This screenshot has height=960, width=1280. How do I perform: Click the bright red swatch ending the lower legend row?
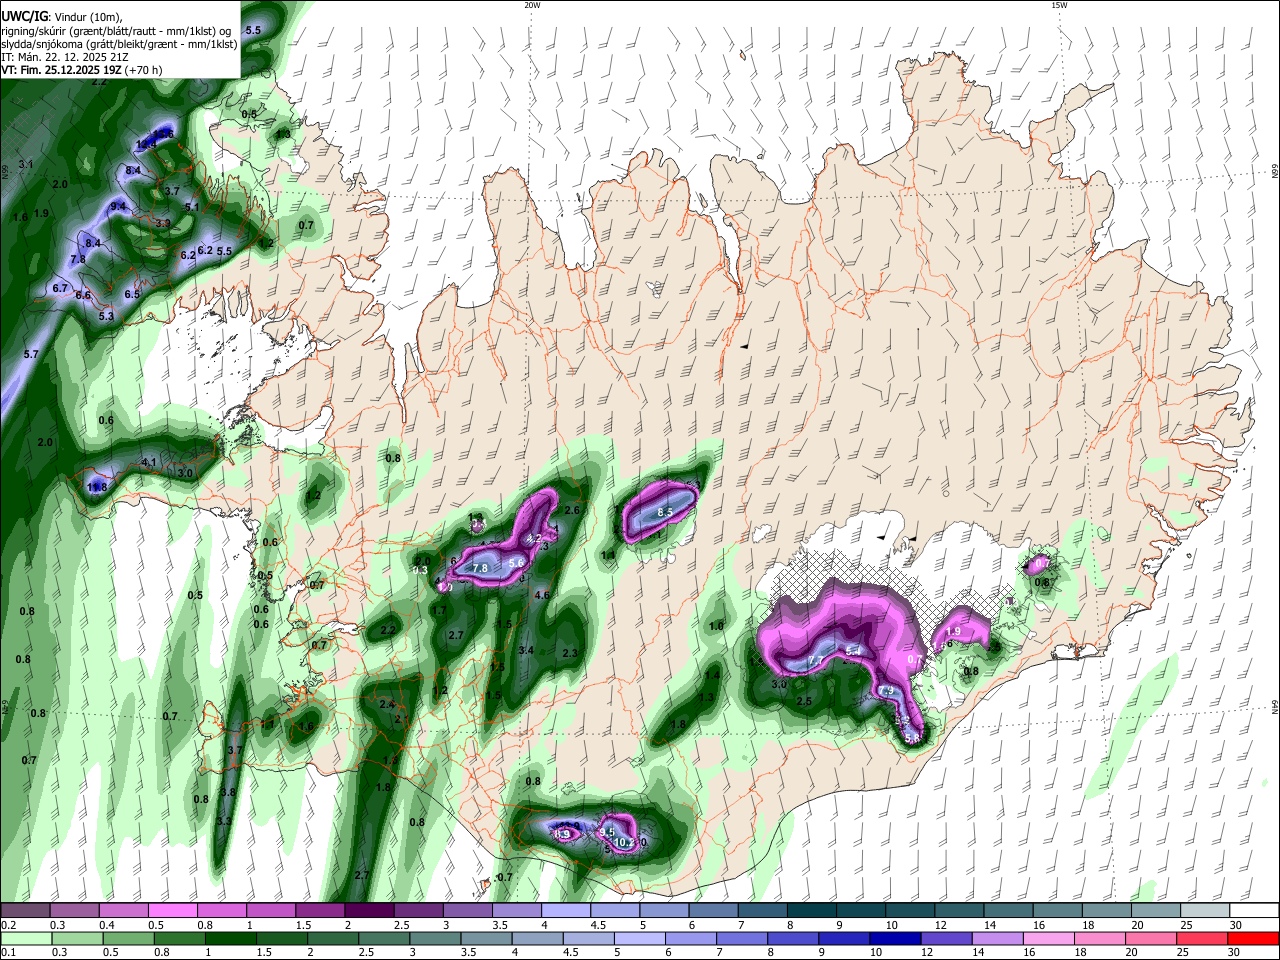1253,938
